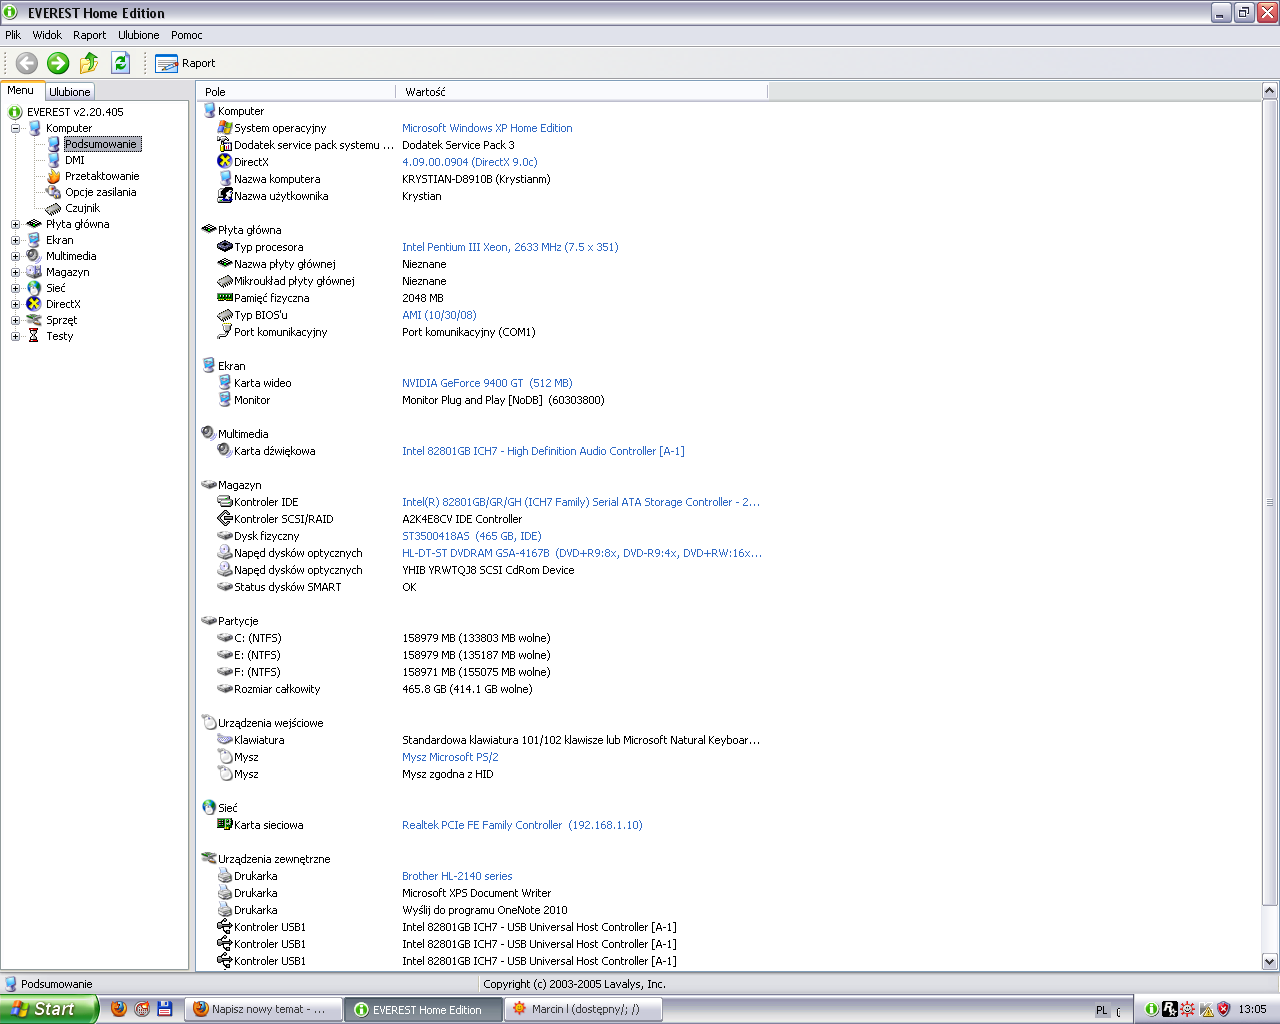This screenshot has width=1280, height=1024.
Task: Open the DirectX 4.09.00.0904 version link
Action: click(470, 162)
